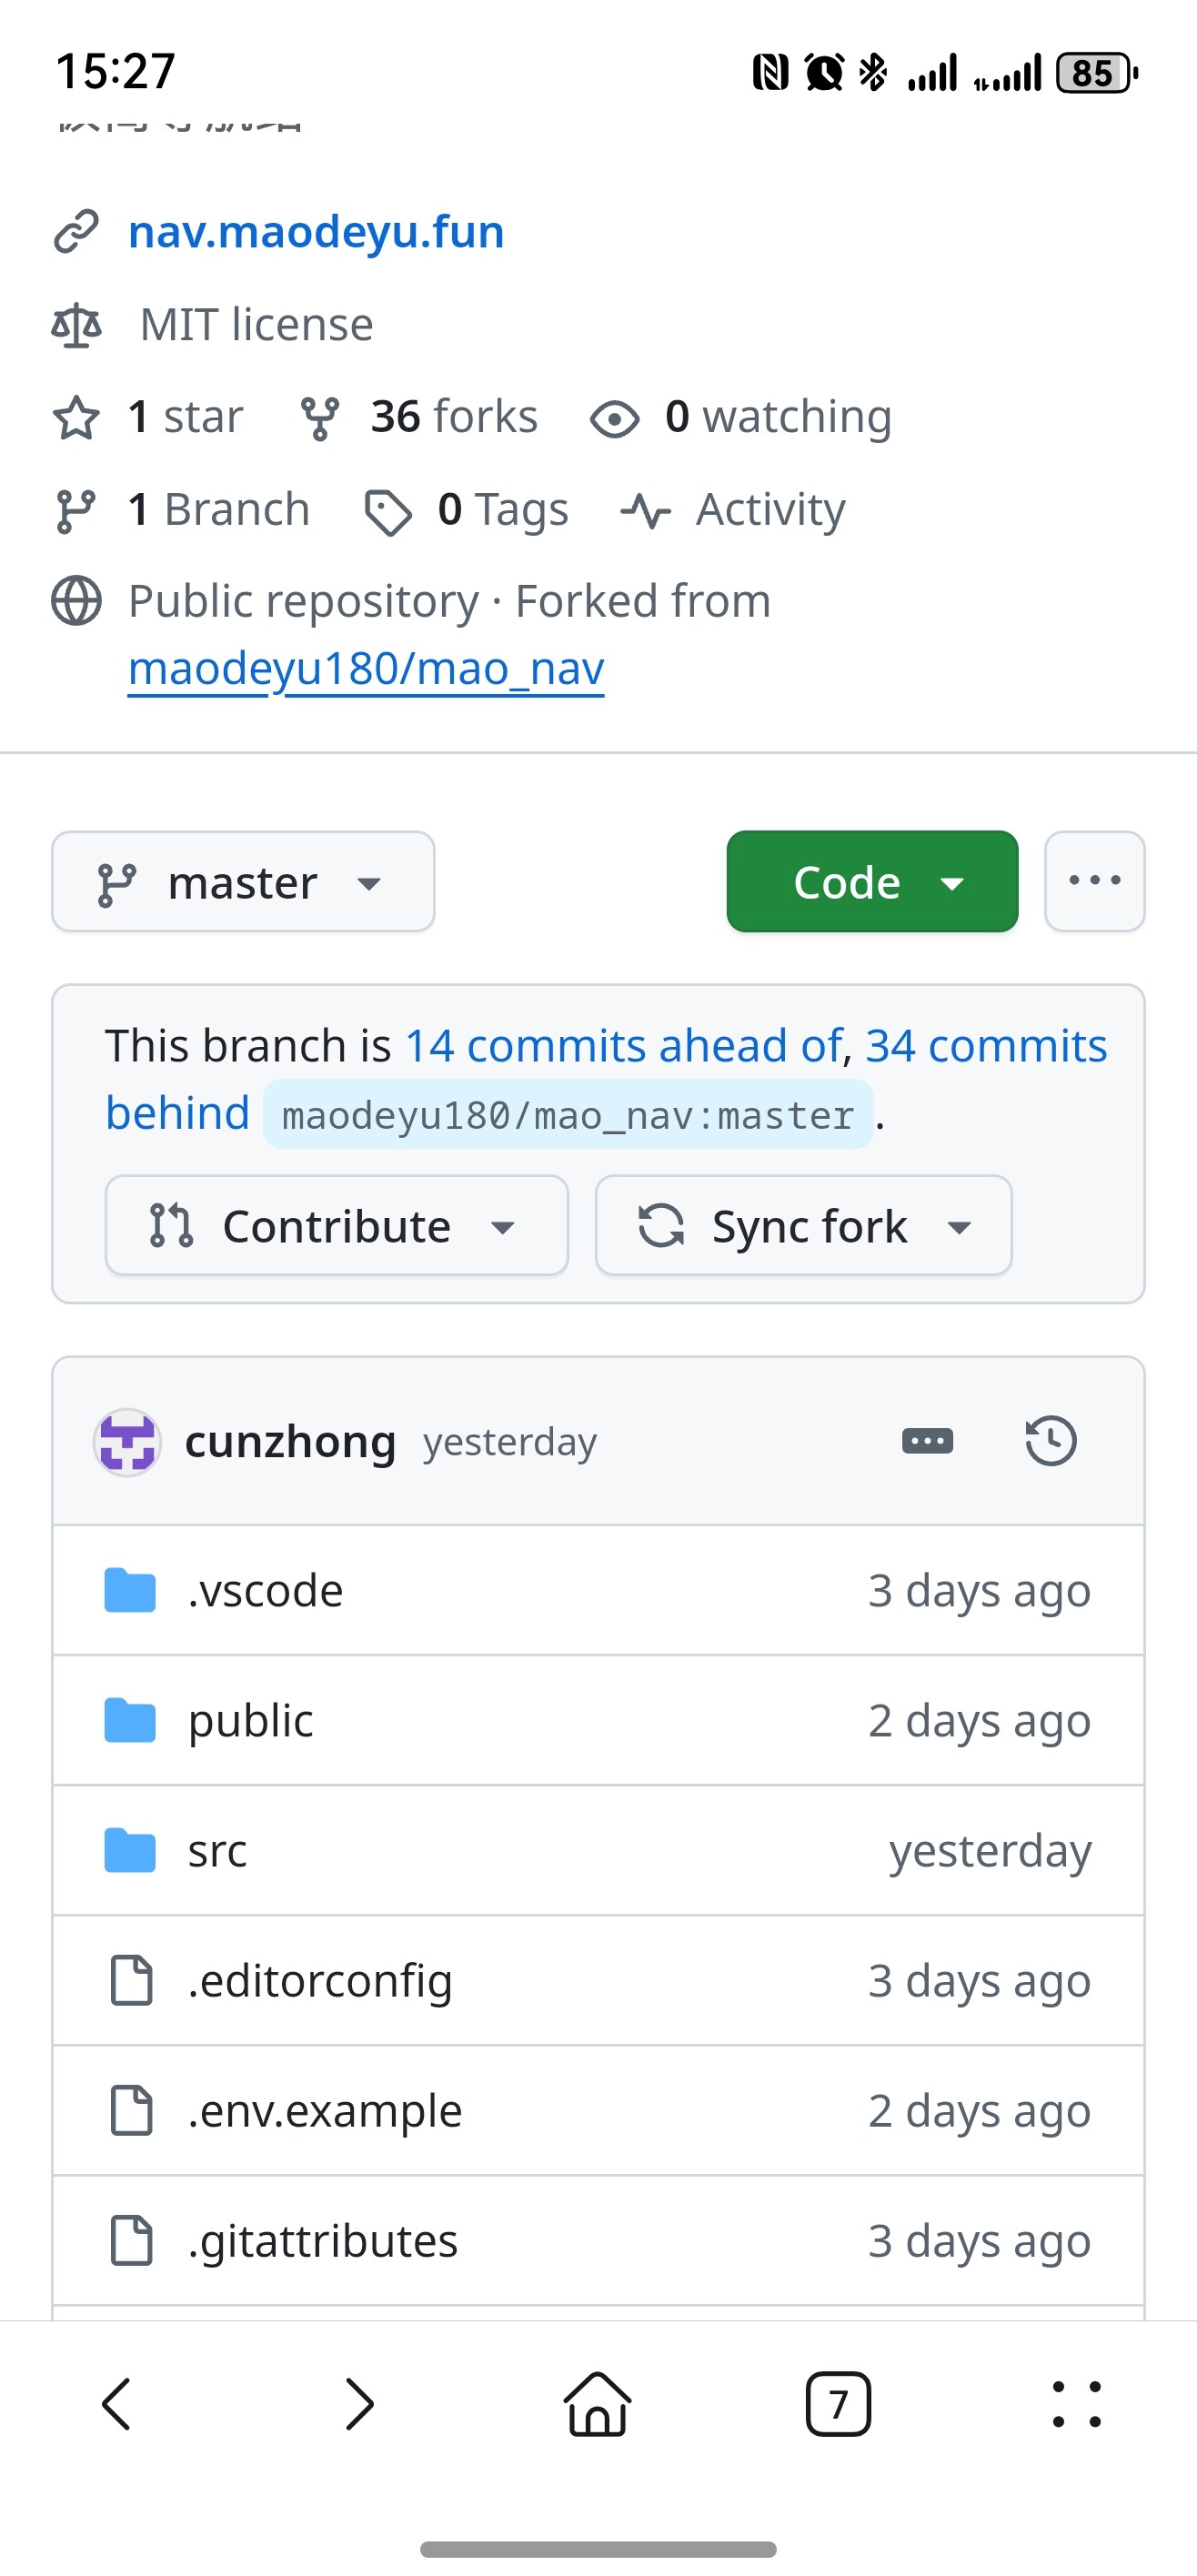Open browser four-dot menu

pos(1077,2403)
